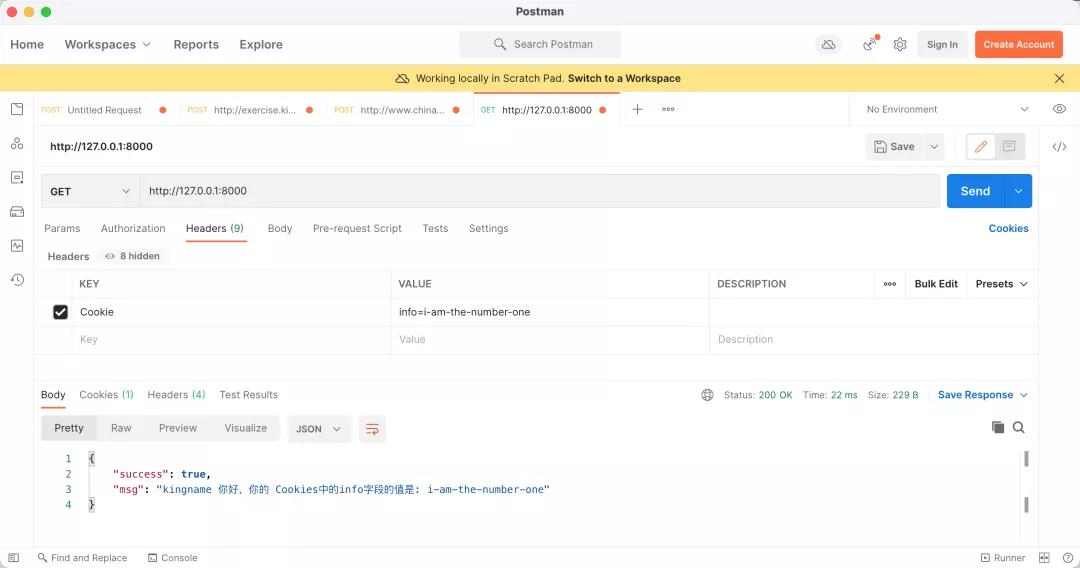The height and width of the screenshot is (568, 1080).
Task: Click the network globe icon
Action: (x=707, y=395)
